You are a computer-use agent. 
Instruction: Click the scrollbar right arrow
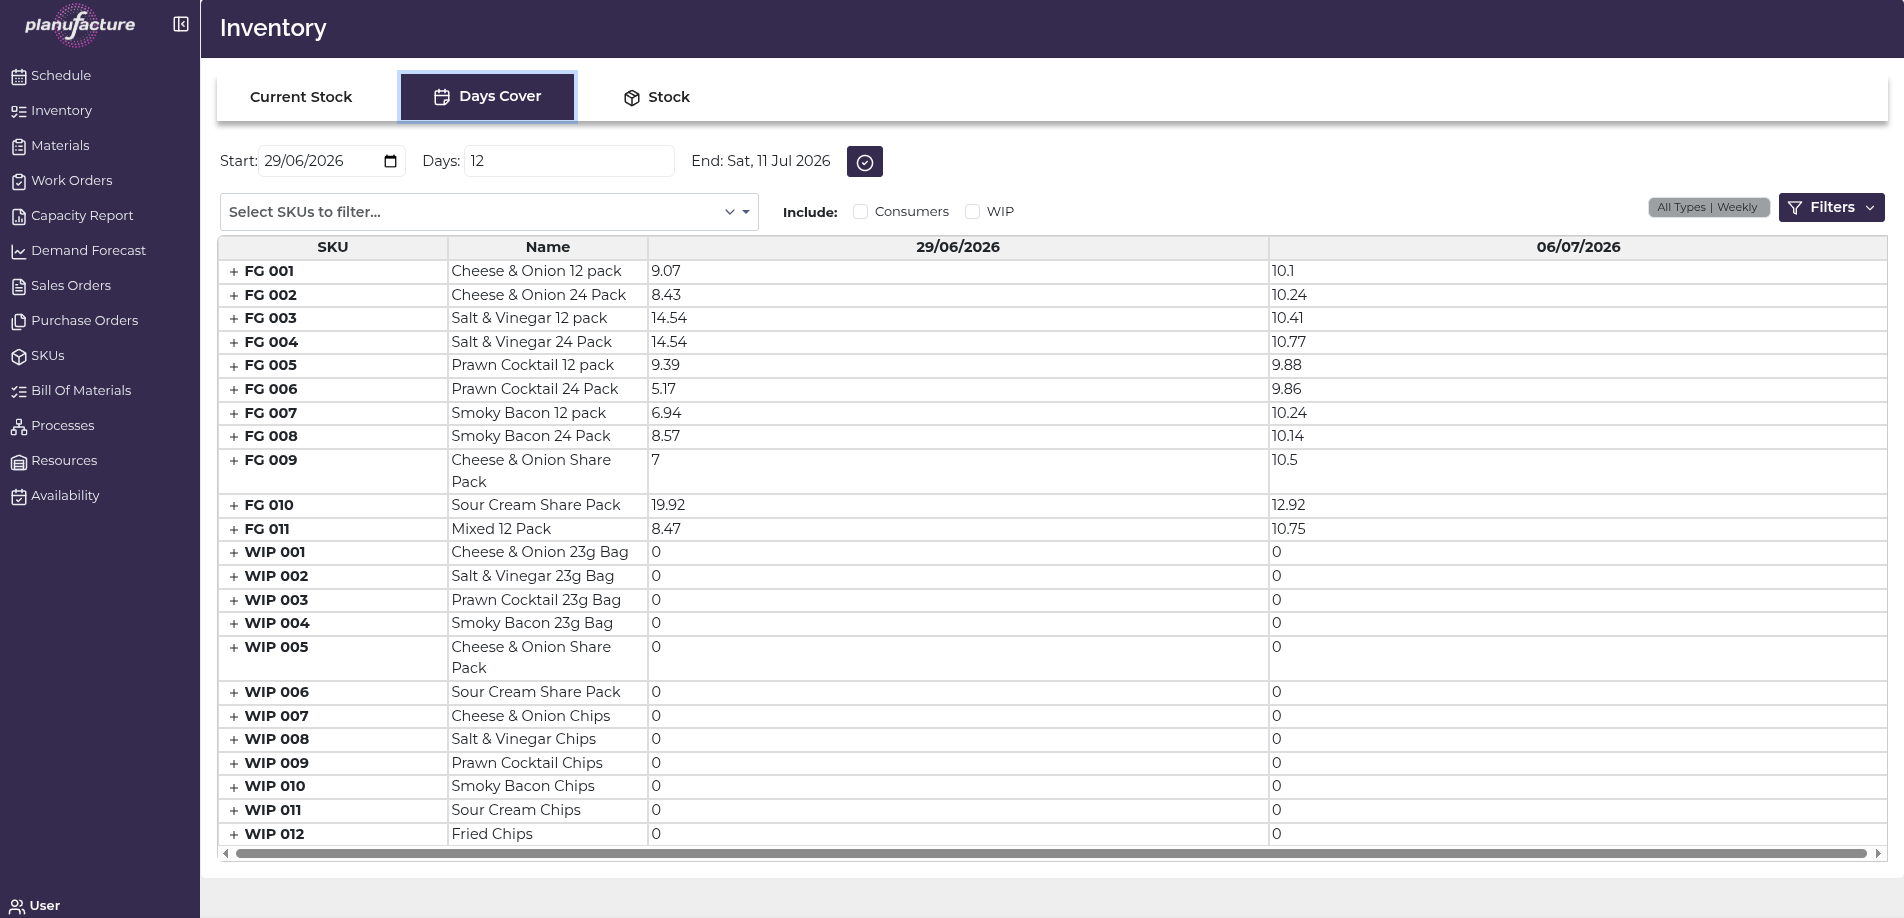tap(1878, 854)
